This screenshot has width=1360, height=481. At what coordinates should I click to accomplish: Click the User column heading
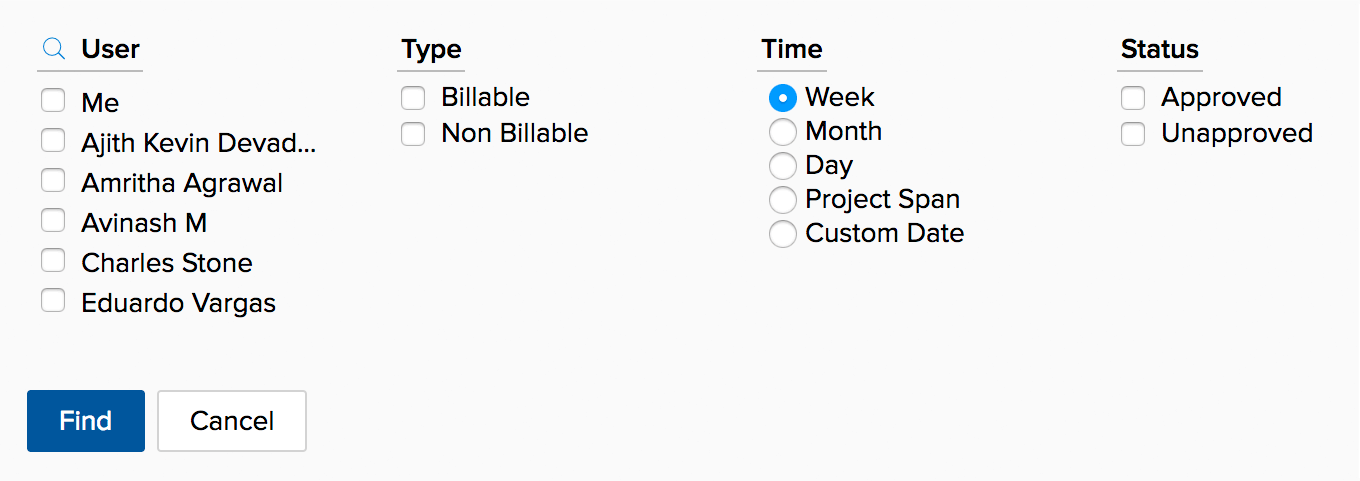tap(110, 49)
